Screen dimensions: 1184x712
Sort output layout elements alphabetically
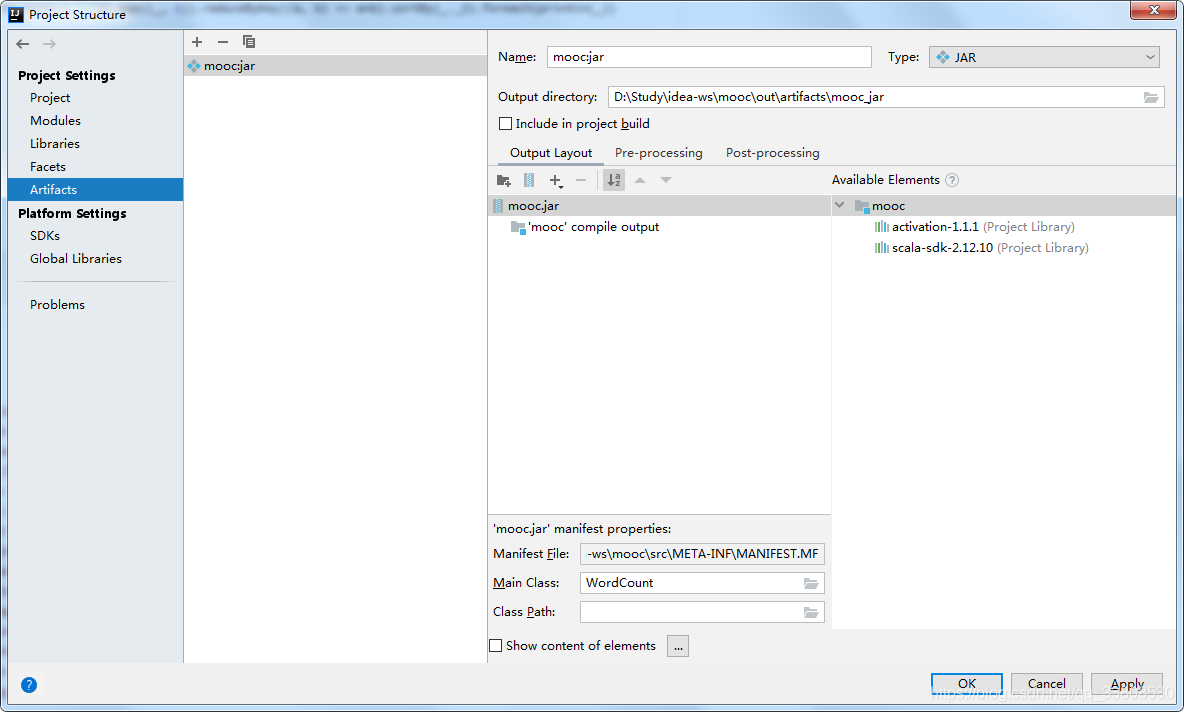(x=613, y=180)
